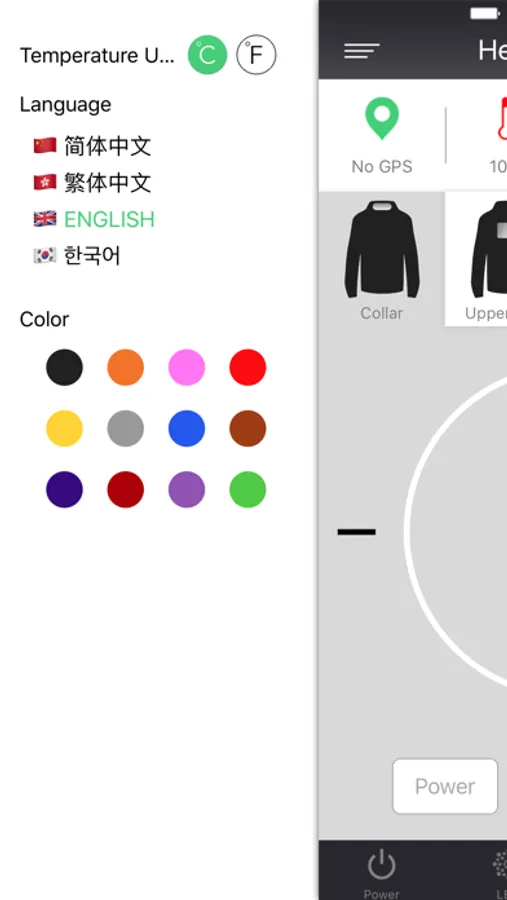The height and width of the screenshot is (900, 507).
Task: Open the Power tab in bottom bar
Action: tap(382, 874)
